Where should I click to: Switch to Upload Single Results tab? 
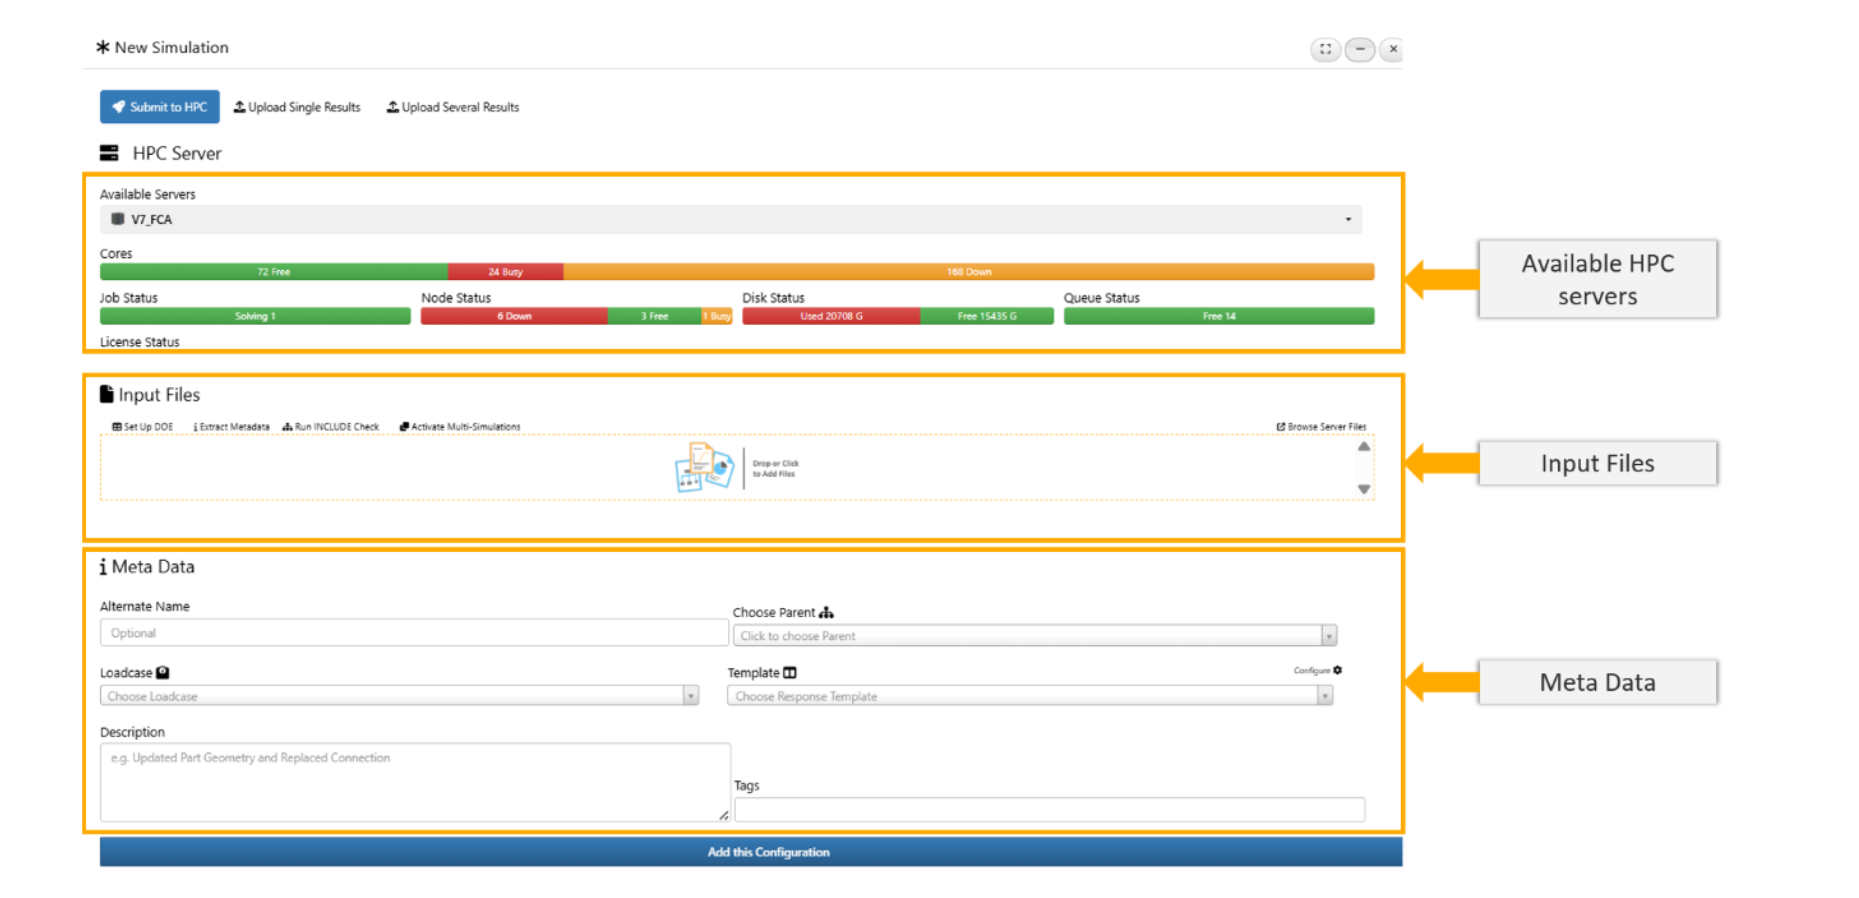pyautogui.click(x=297, y=107)
